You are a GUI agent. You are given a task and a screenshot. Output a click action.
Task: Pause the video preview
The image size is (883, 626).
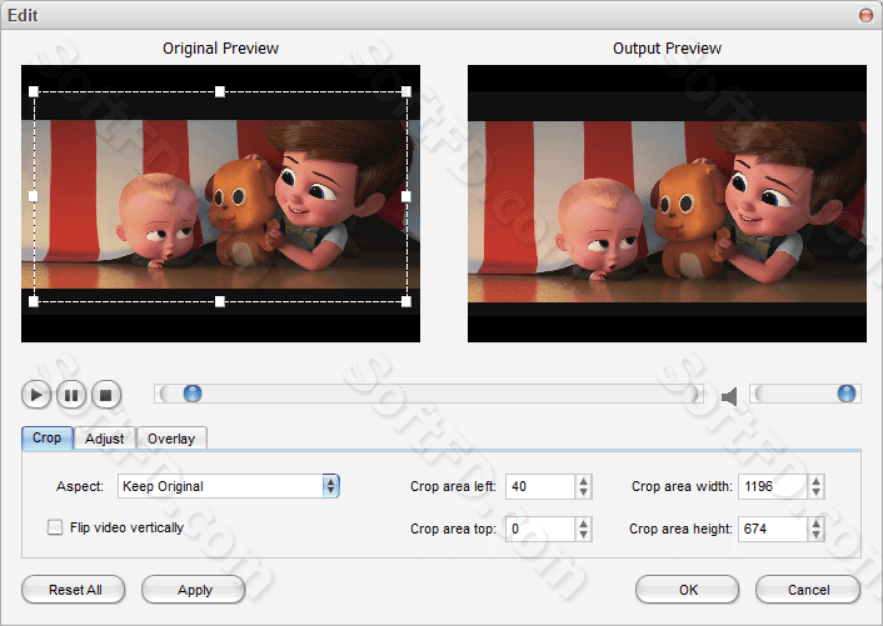[x=71, y=395]
